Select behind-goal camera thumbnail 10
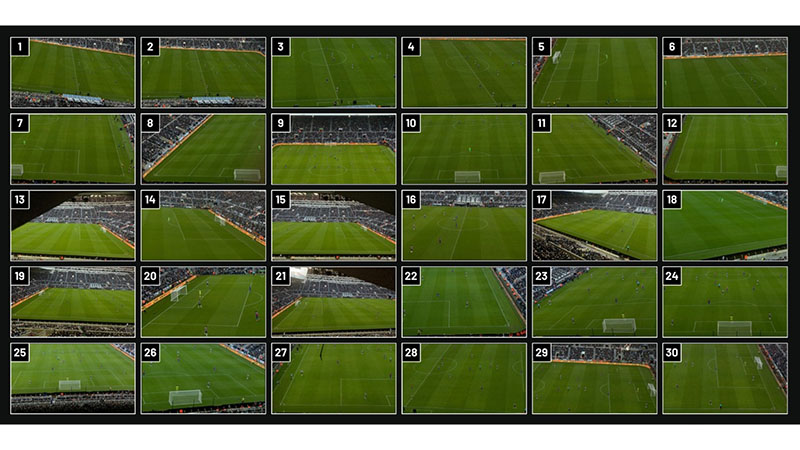Image resolution: width=800 pixels, height=450 pixels. [x=464, y=148]
